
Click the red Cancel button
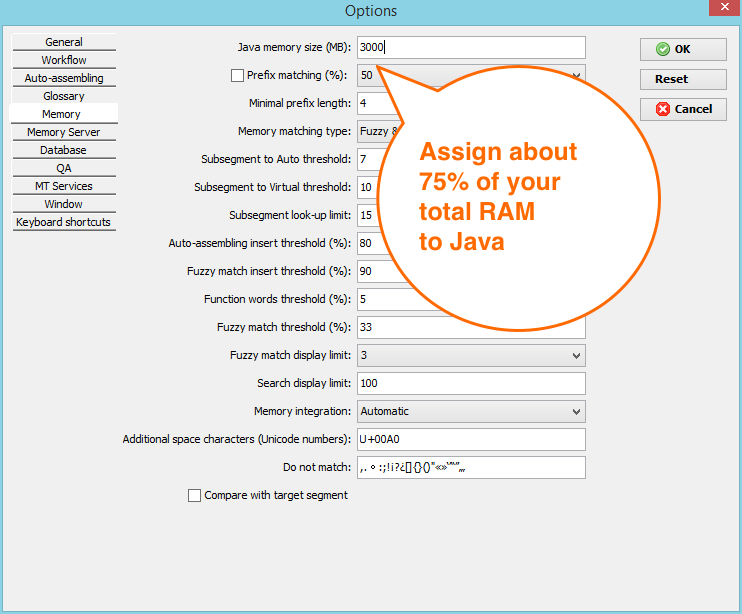(683, 109)
